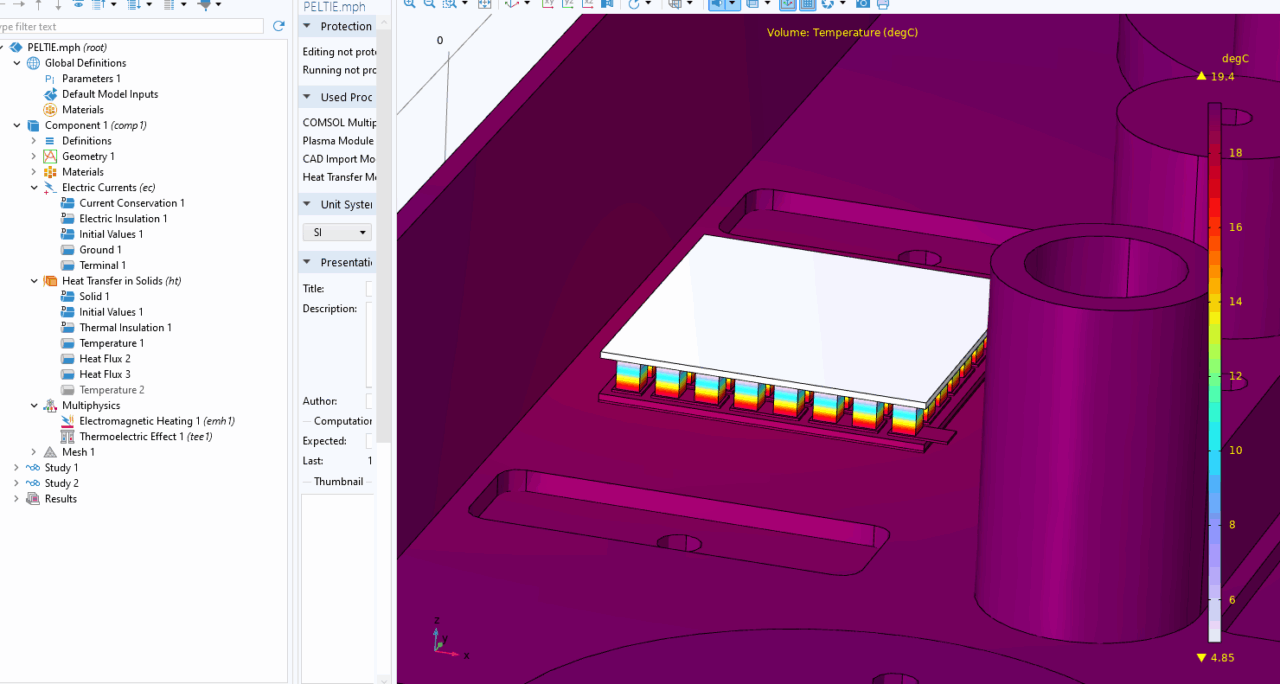Click the XYZ axis triad in graphics

pos(449,638)
